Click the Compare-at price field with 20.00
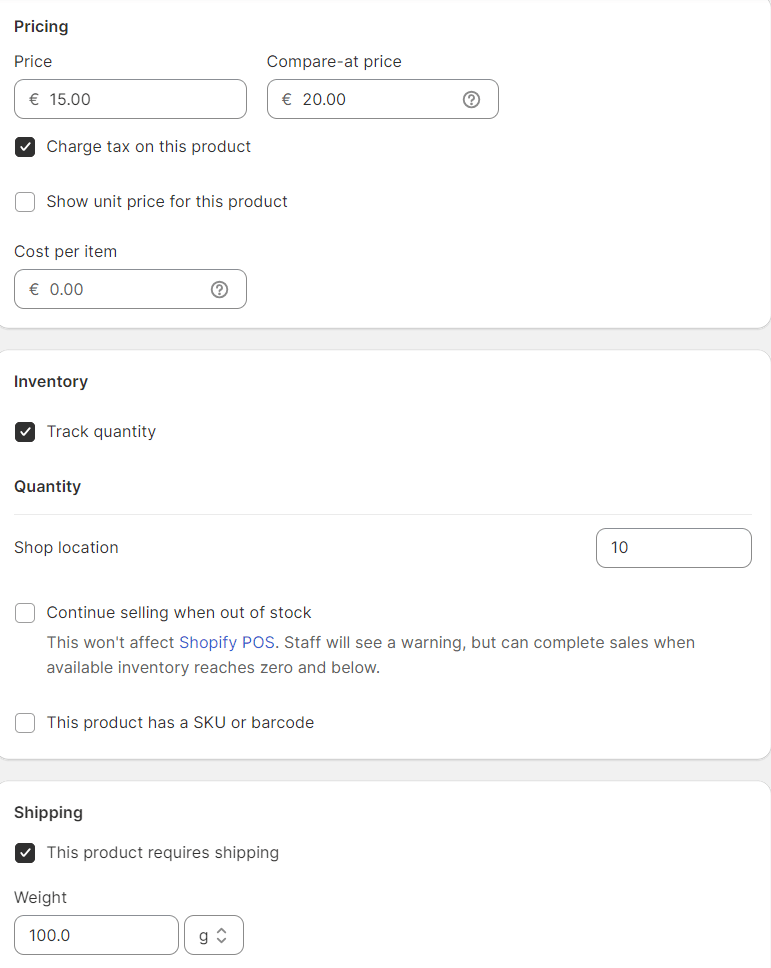 [x=383, y=99]
